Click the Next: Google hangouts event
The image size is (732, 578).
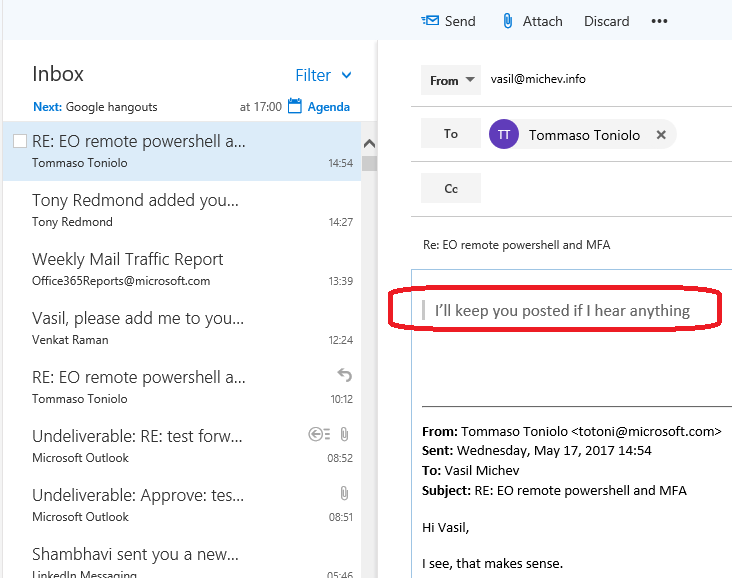[x=95, y=107]
